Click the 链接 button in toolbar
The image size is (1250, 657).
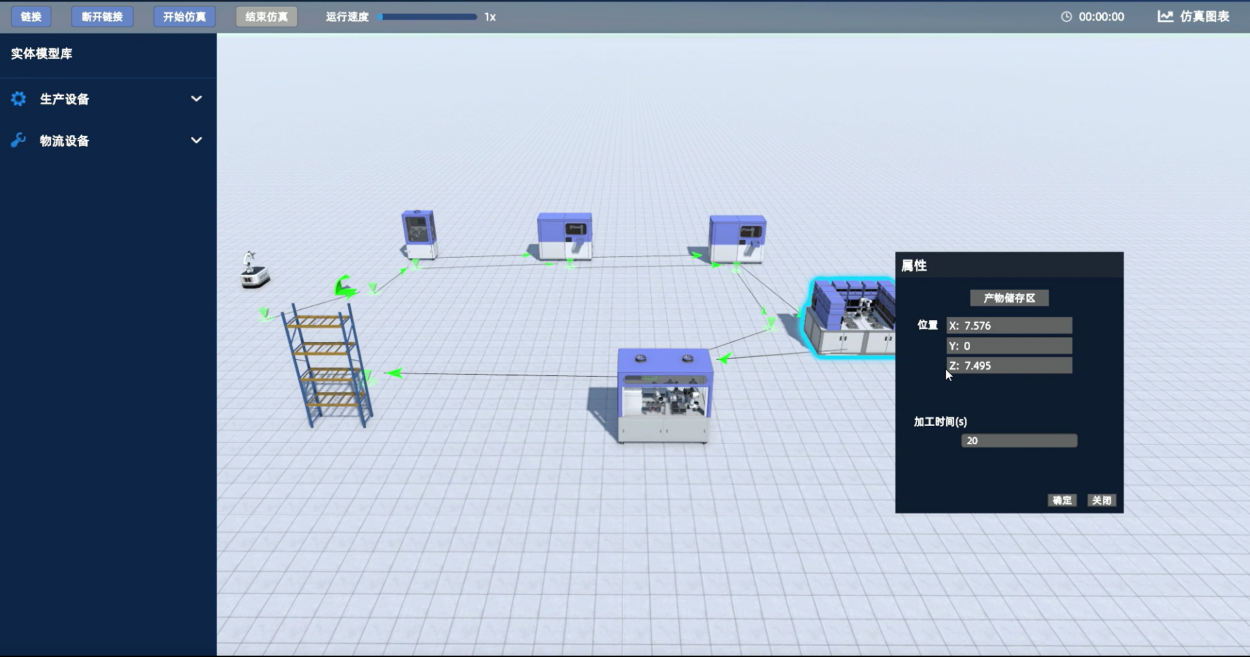pos(31,17)
